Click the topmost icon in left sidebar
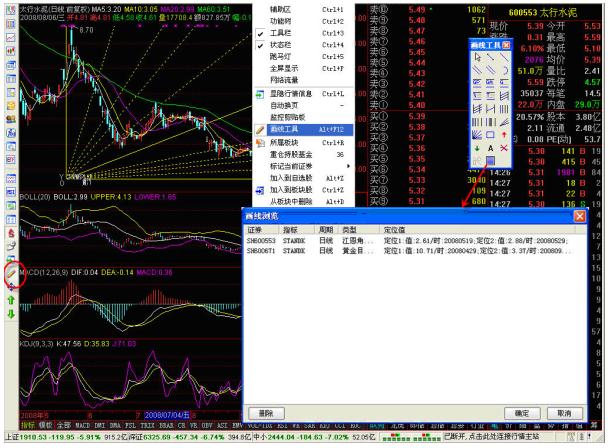 [x=11, y=10]
